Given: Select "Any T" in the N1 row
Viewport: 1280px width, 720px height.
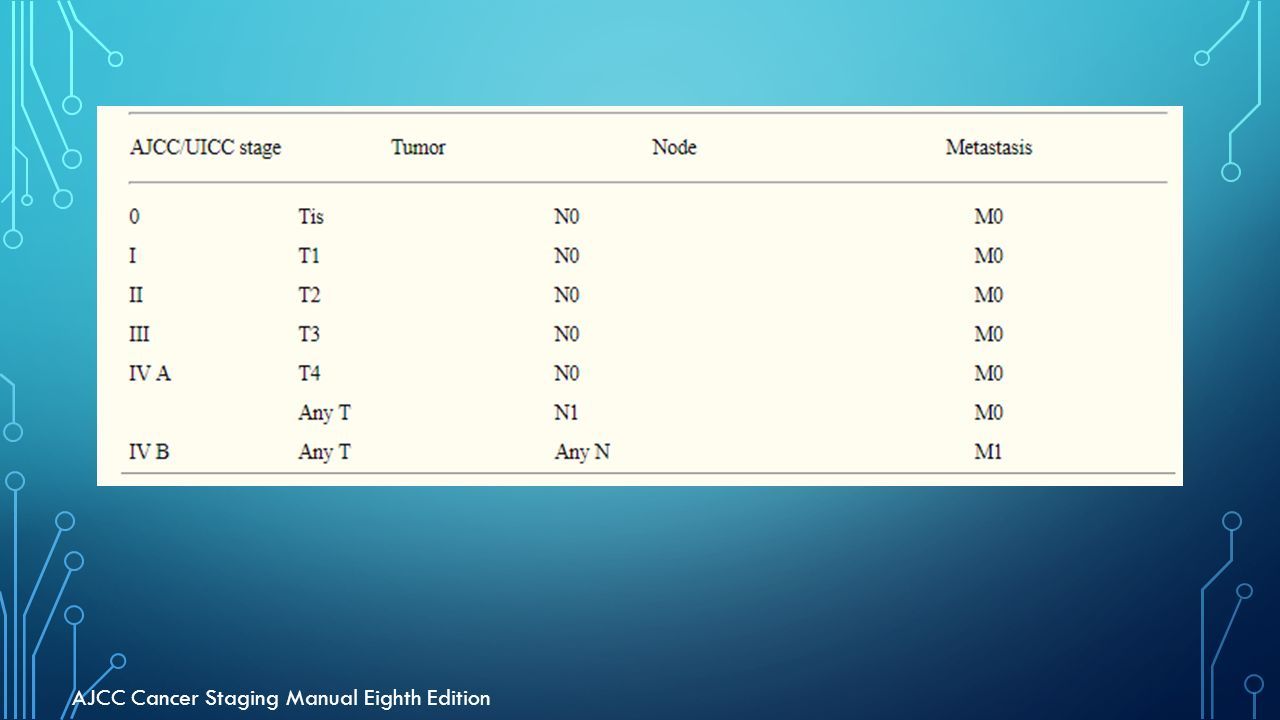Looking at the screenshot, I should pyautogui.click(x=324, y=413).
